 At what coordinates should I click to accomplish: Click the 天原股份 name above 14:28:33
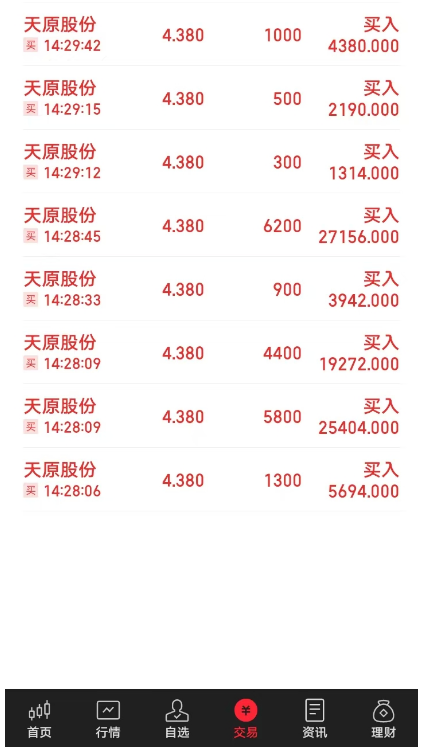60,279
